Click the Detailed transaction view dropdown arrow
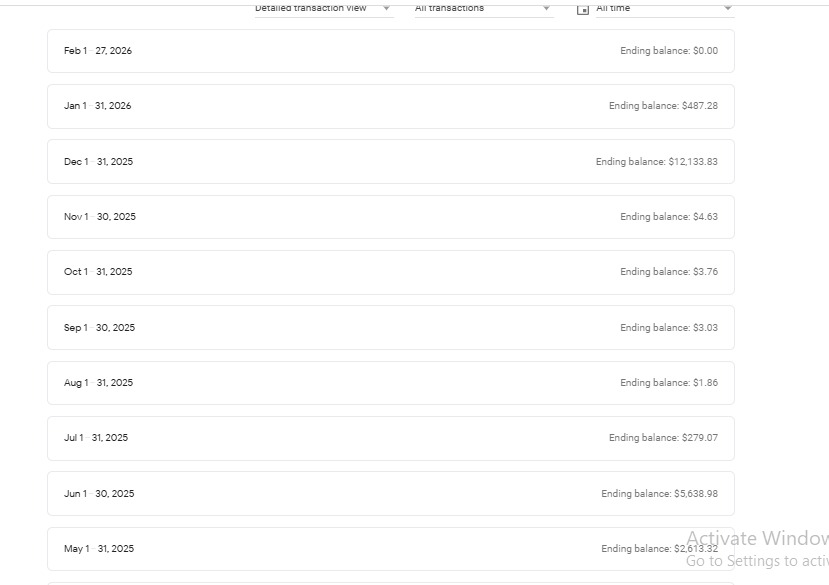Viewport: 829px width, 585px height. 387,9
